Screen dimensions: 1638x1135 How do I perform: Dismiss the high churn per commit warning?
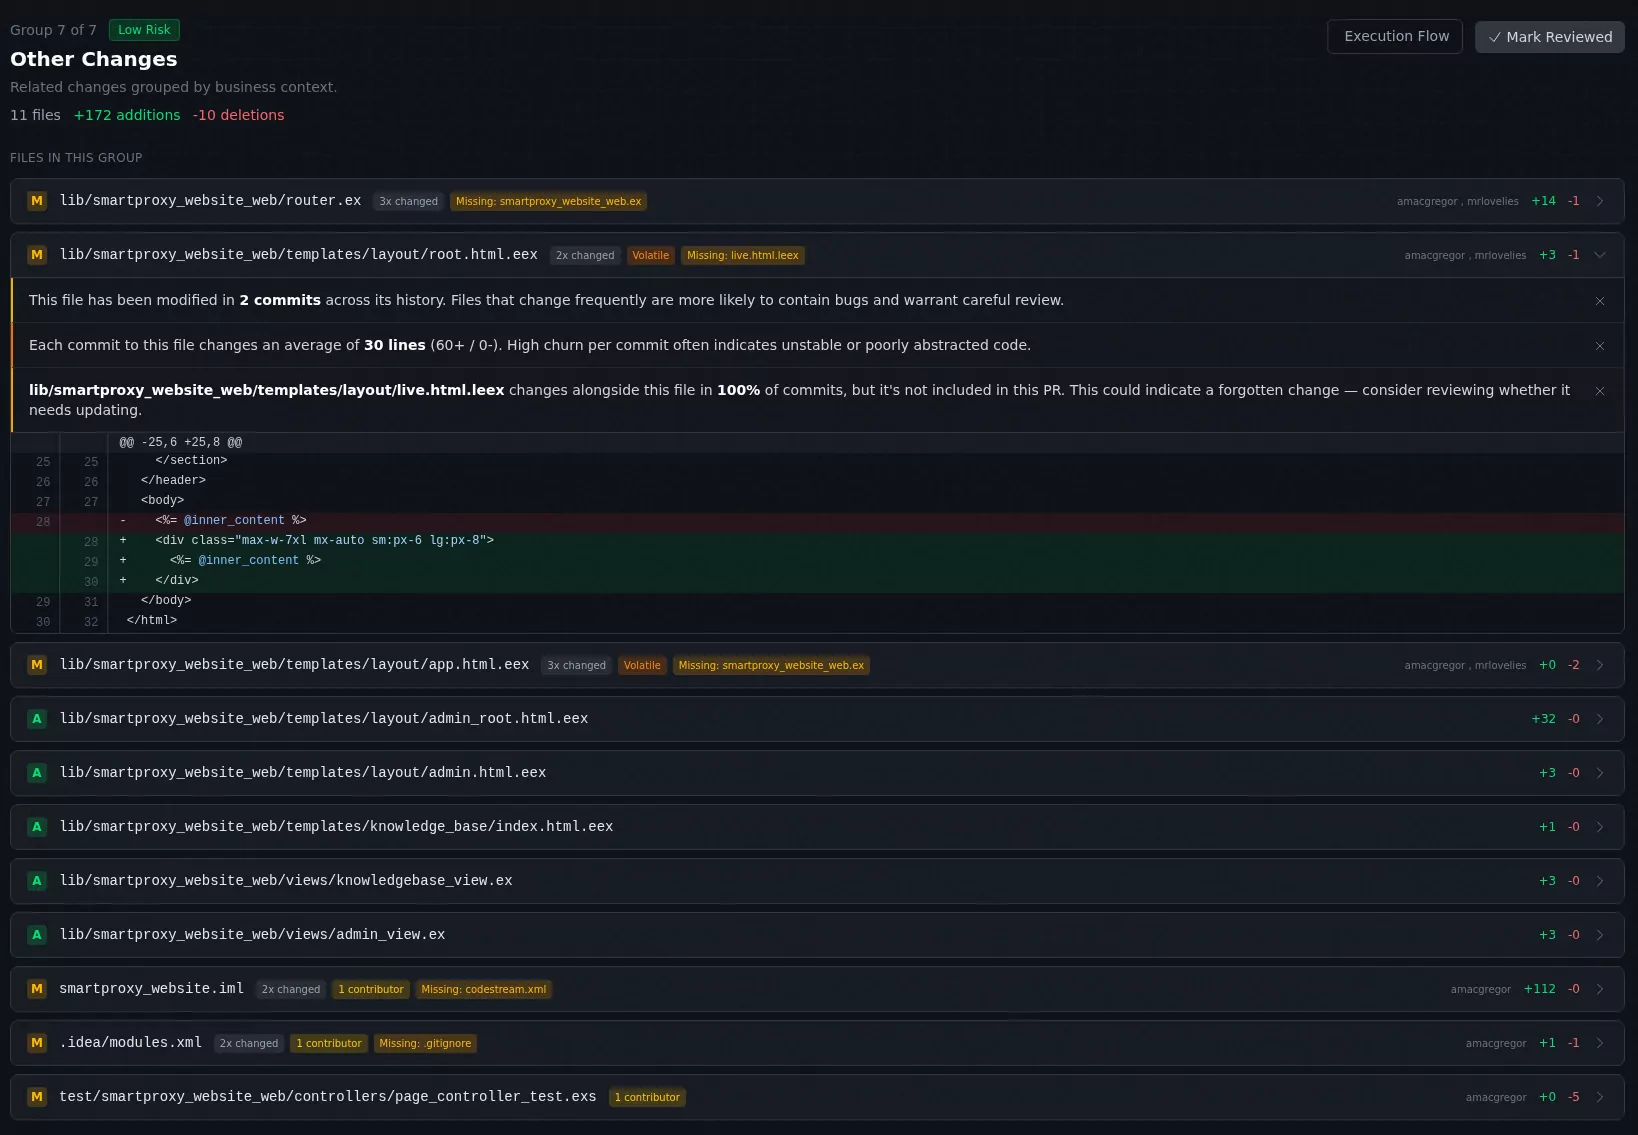(1599, 345)
